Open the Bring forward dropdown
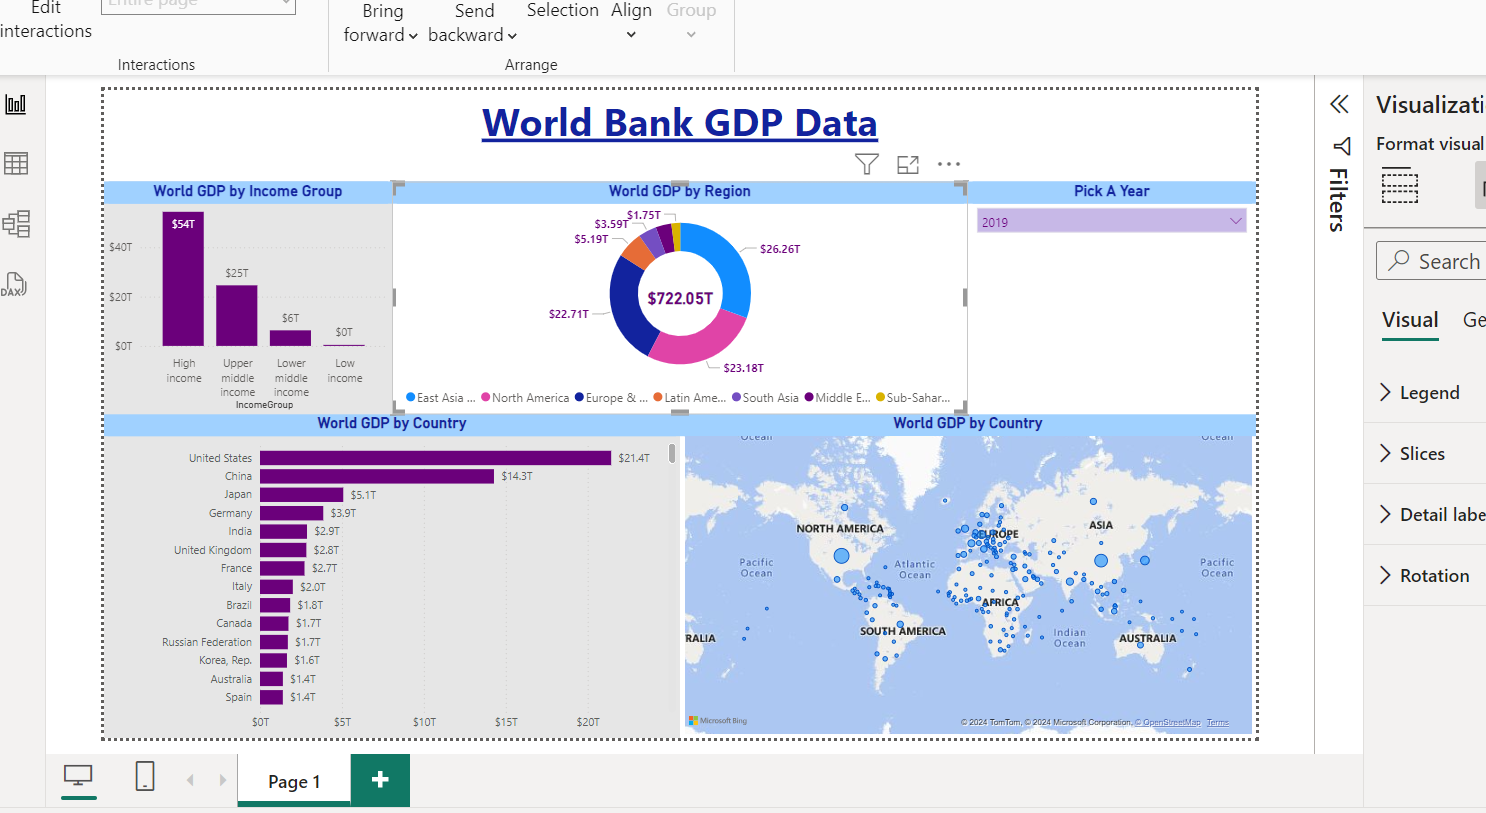Viewport: 1486px width, 813px height. coord(381,23)
